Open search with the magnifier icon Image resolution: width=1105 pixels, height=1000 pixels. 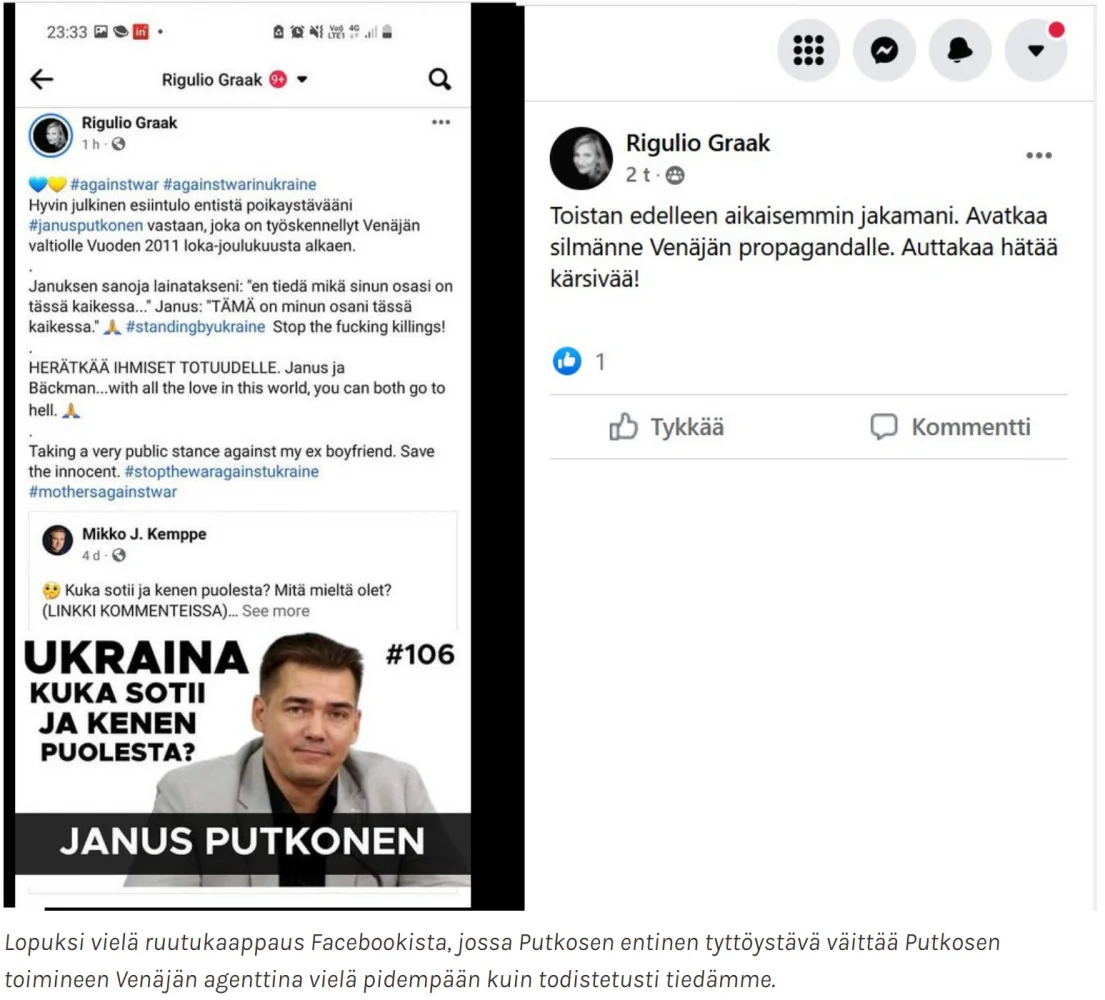pos(440,79)
